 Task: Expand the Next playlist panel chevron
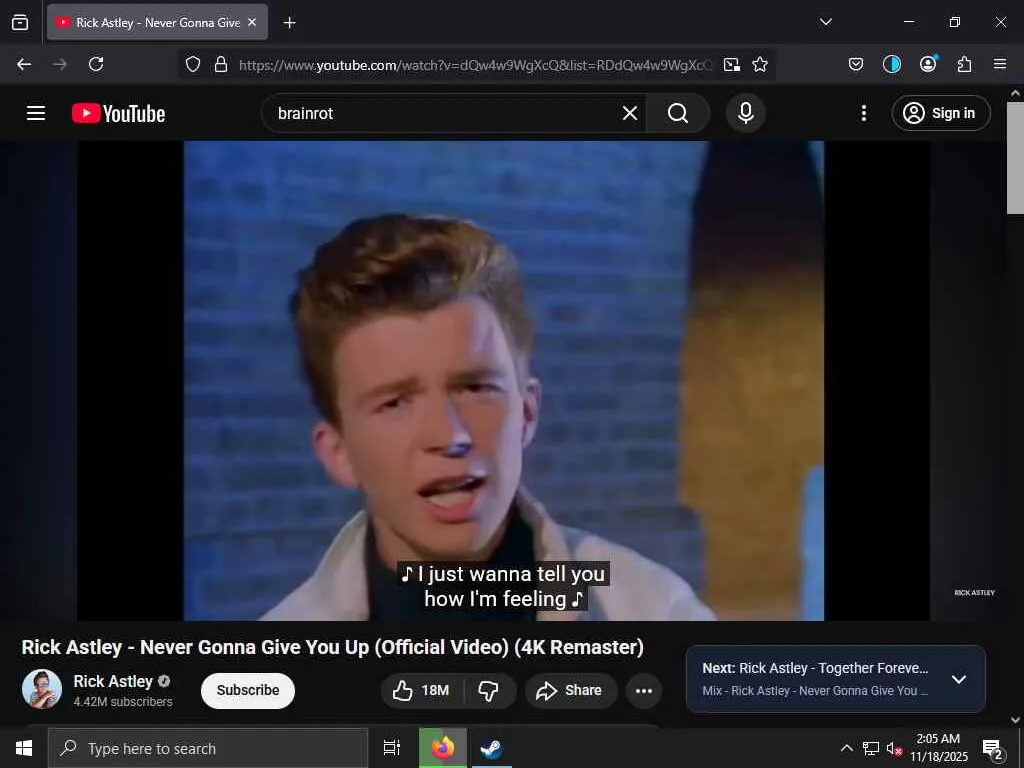point(958,679)
